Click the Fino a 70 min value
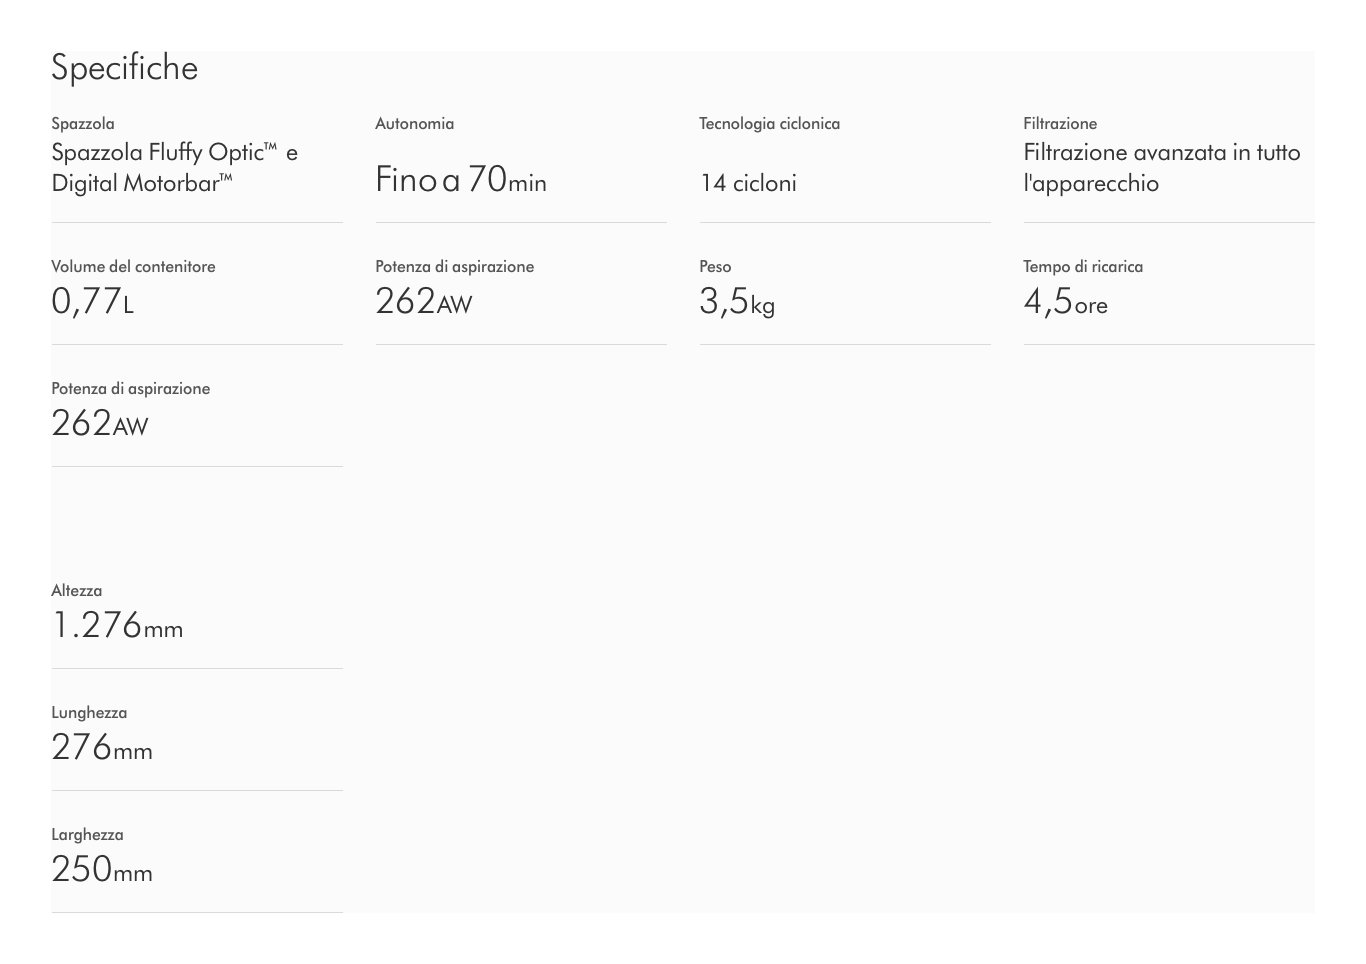This screenshot has height=964, width=1366. pyautogui.click(x=460, y=180)
